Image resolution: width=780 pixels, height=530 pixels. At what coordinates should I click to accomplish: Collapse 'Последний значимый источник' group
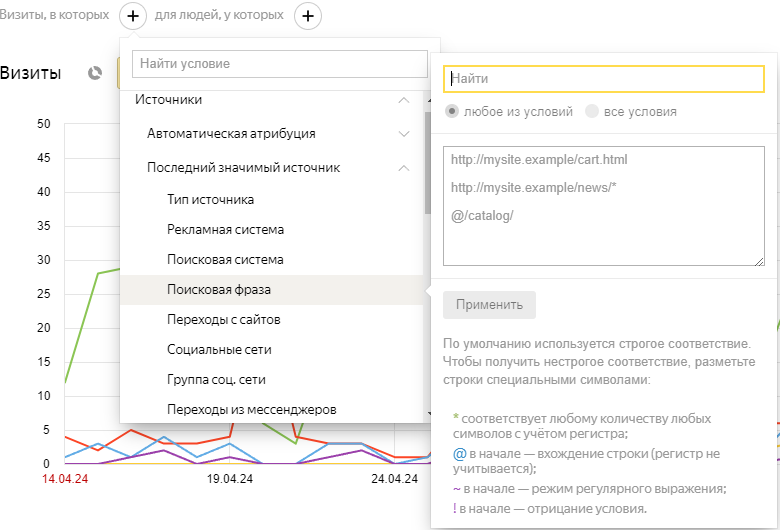tap(403, 168)
